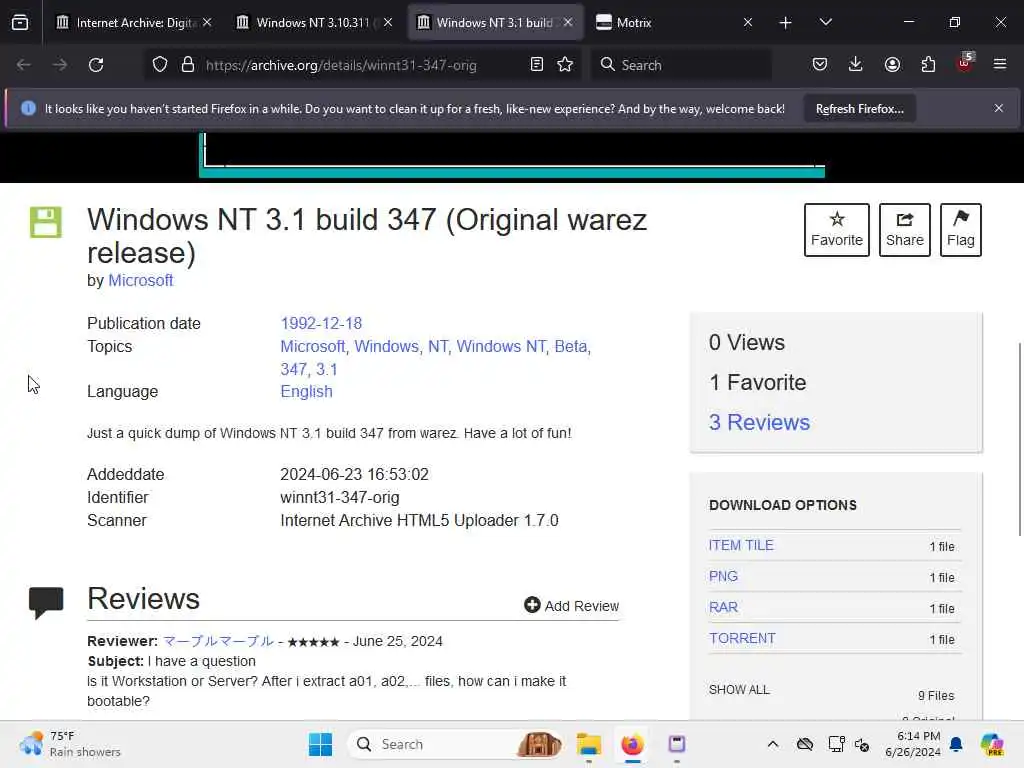
Task: Open publication date 1992-12-18 link
Action: pyautogui.click(x=321, y=323)
